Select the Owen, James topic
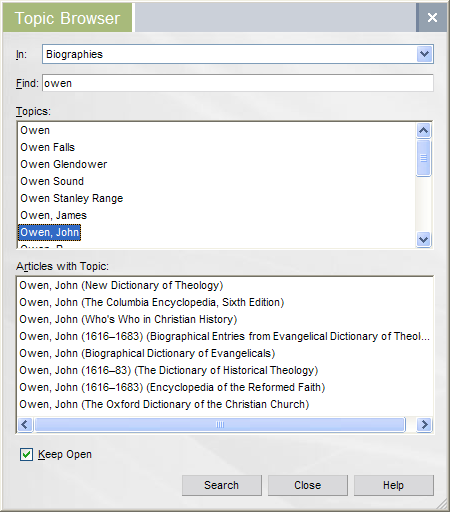This screenshot has width=450, height=512. pyautogui.click(x=53, y=215)
